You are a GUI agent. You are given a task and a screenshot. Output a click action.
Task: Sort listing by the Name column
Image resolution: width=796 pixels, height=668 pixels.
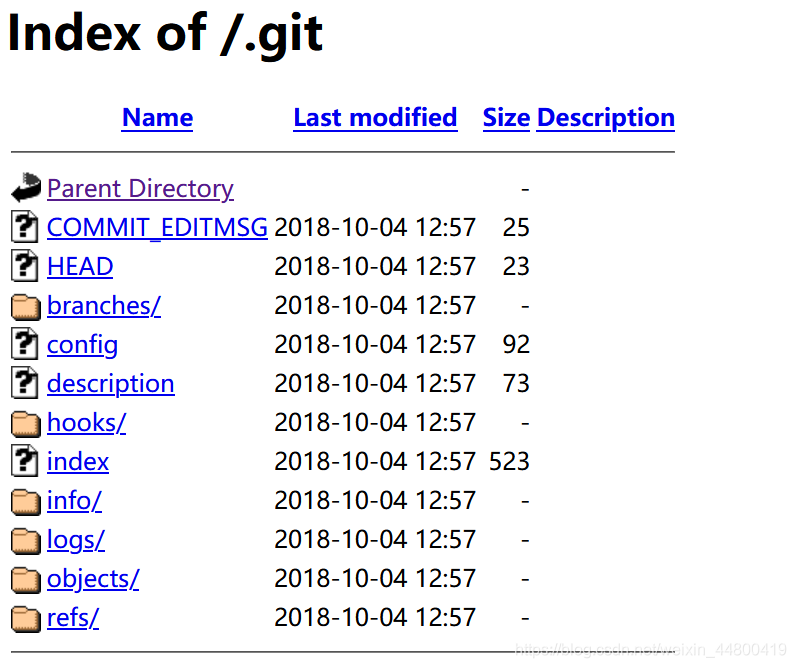coord(157,118)
